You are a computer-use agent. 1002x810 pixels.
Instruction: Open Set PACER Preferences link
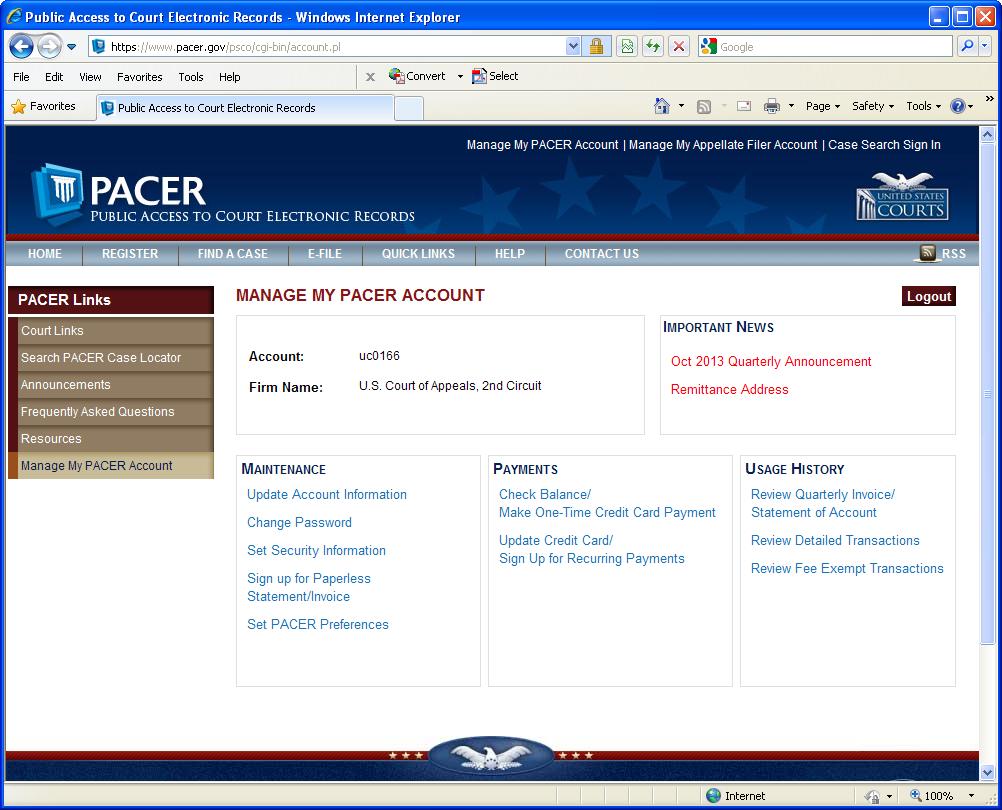(318, 625)
